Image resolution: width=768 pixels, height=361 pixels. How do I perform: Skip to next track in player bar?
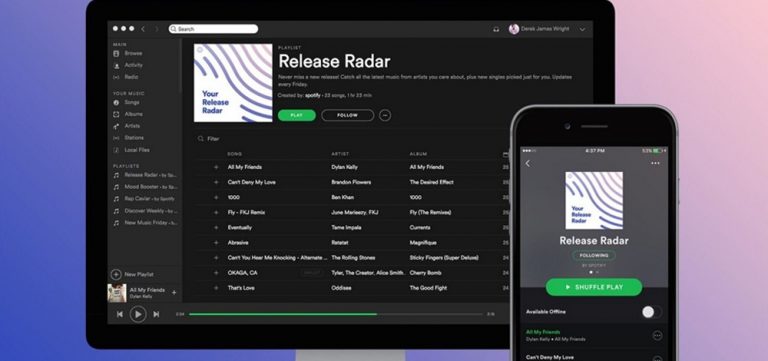tap(156, 314)
